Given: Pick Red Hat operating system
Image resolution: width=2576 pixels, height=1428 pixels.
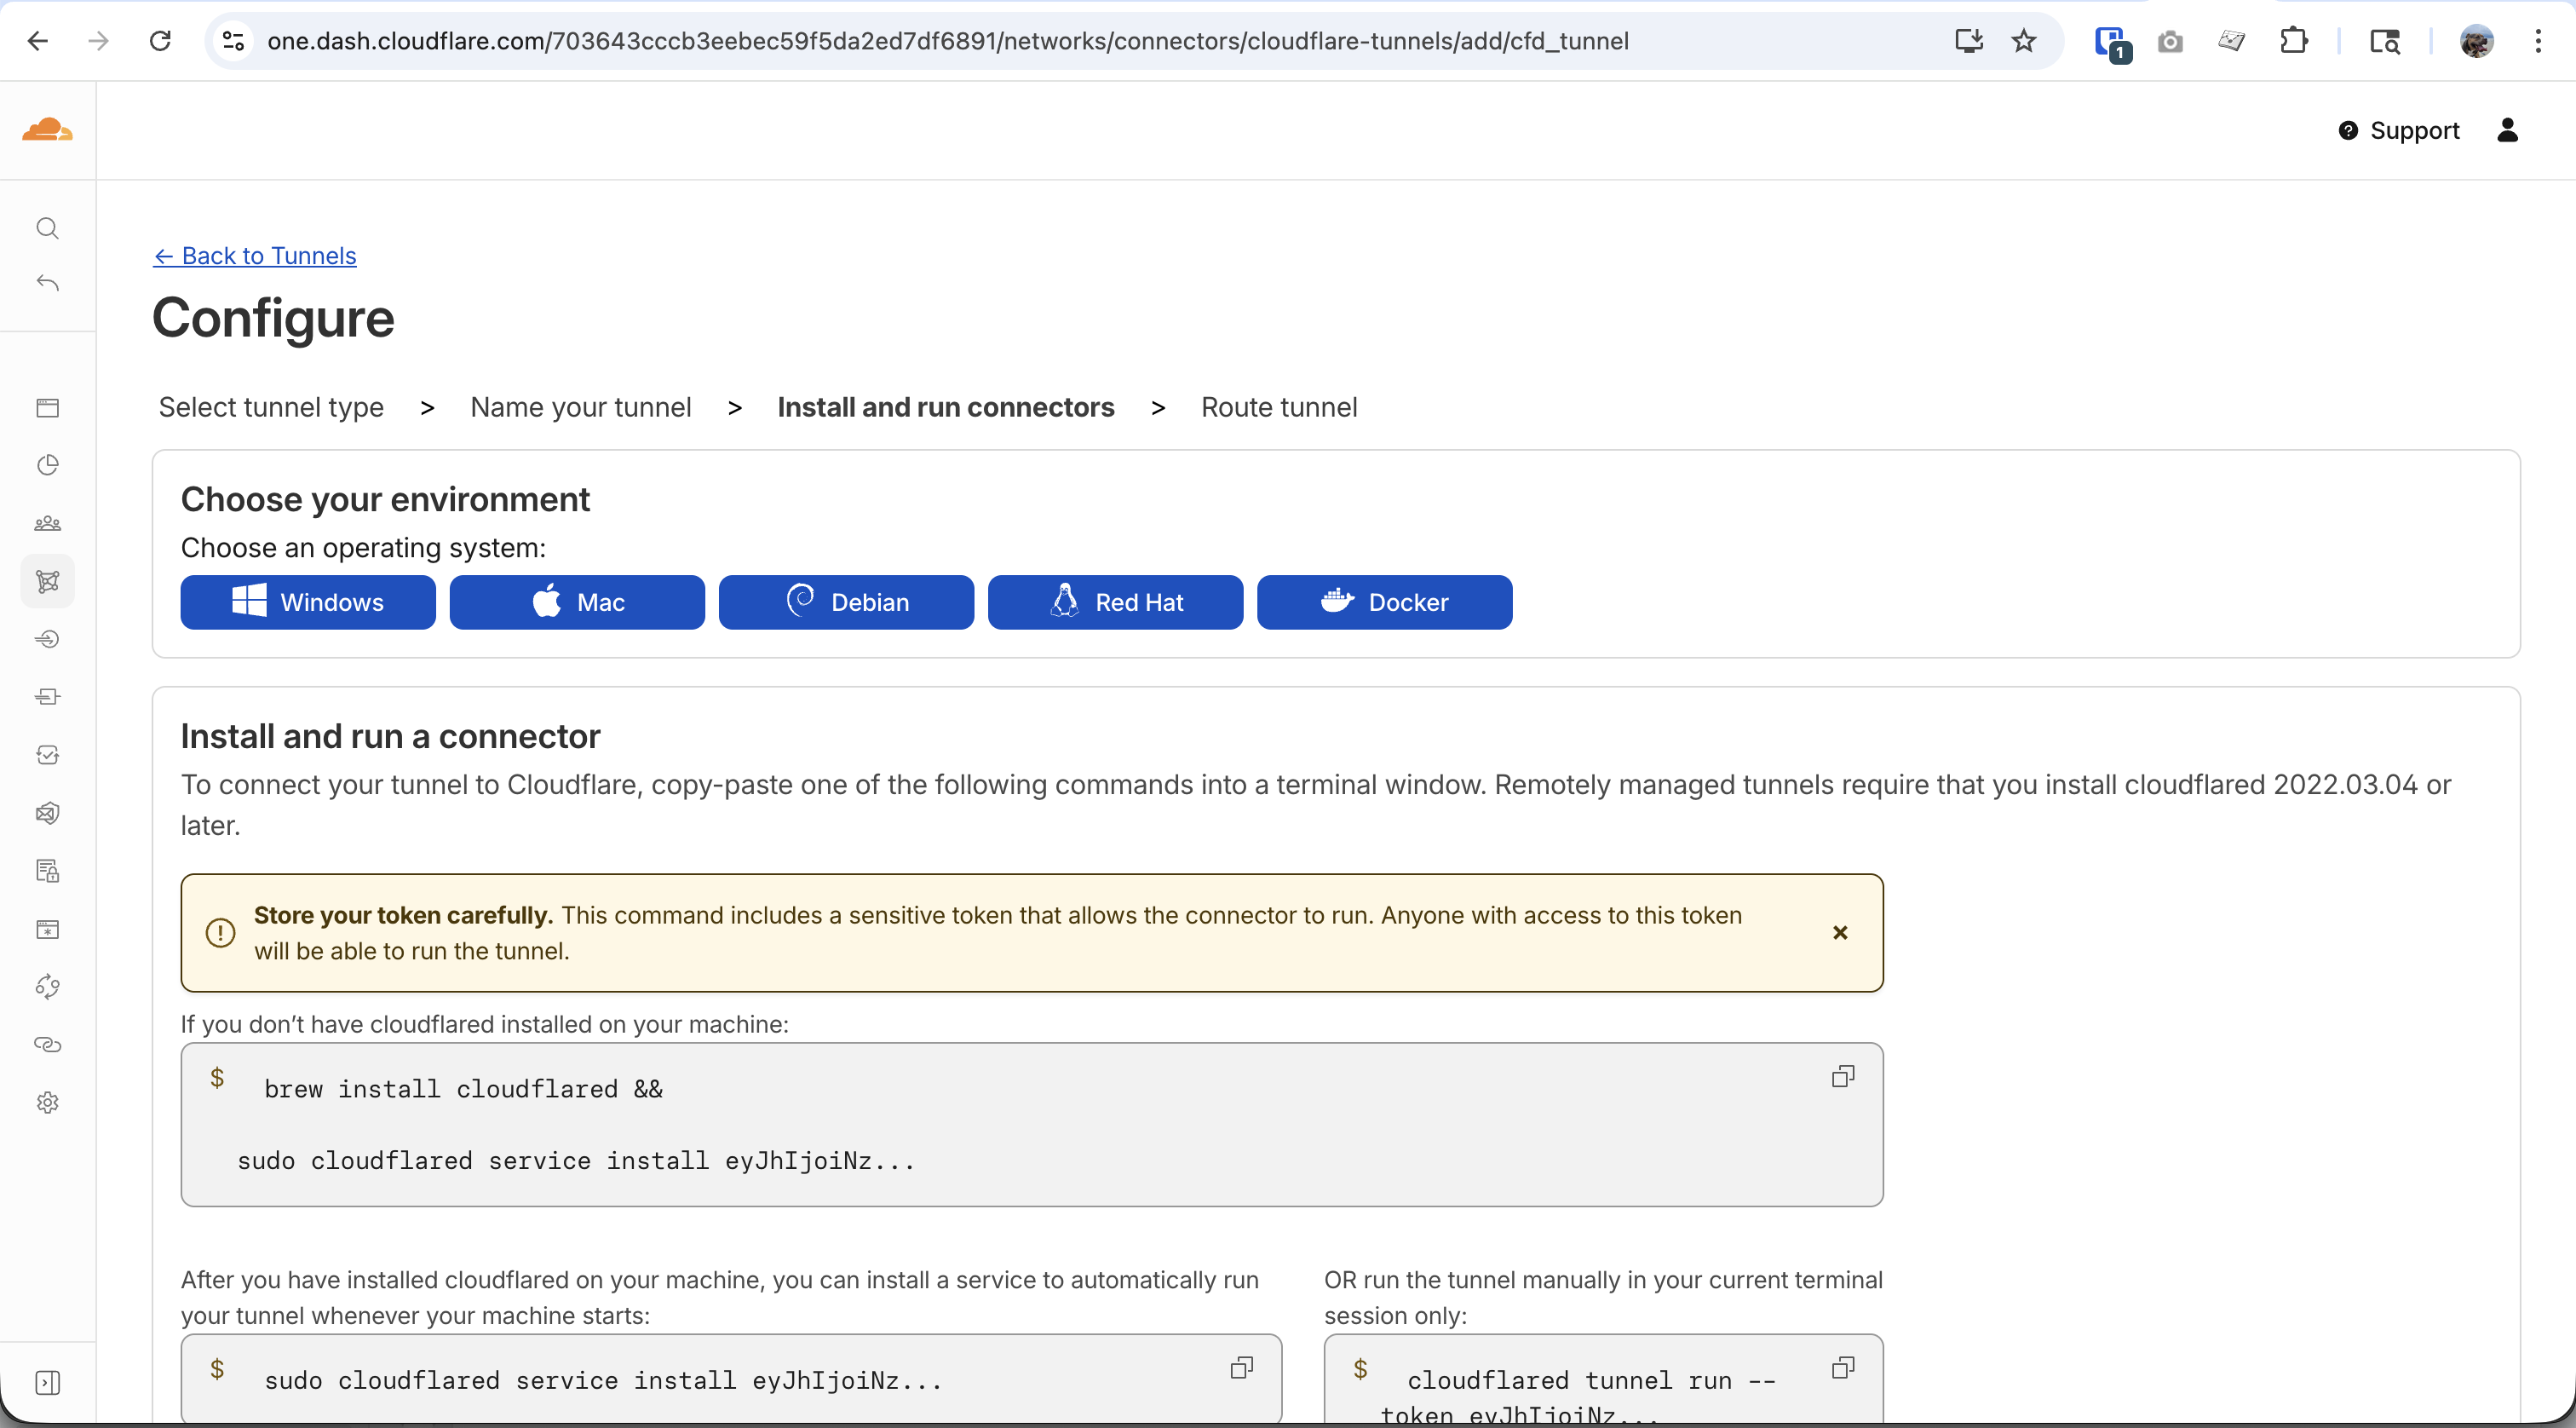Looking at the screenshot, I should point(1115,602).
